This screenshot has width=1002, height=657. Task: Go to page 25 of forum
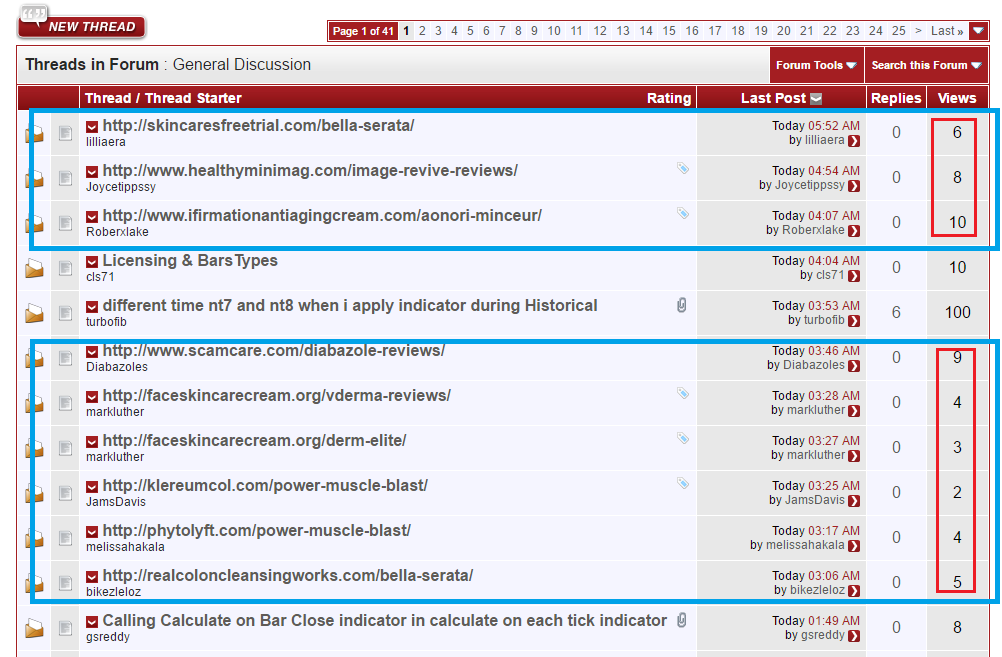click(x=898, y=31)
